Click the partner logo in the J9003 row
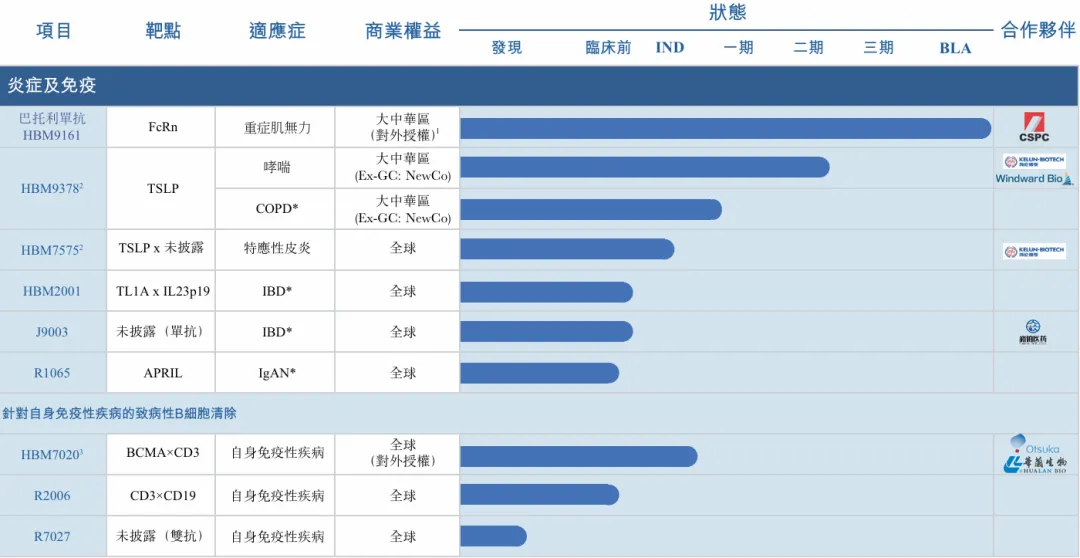The width and height of the screenshot is (1080, 558). click(1034, 332)
